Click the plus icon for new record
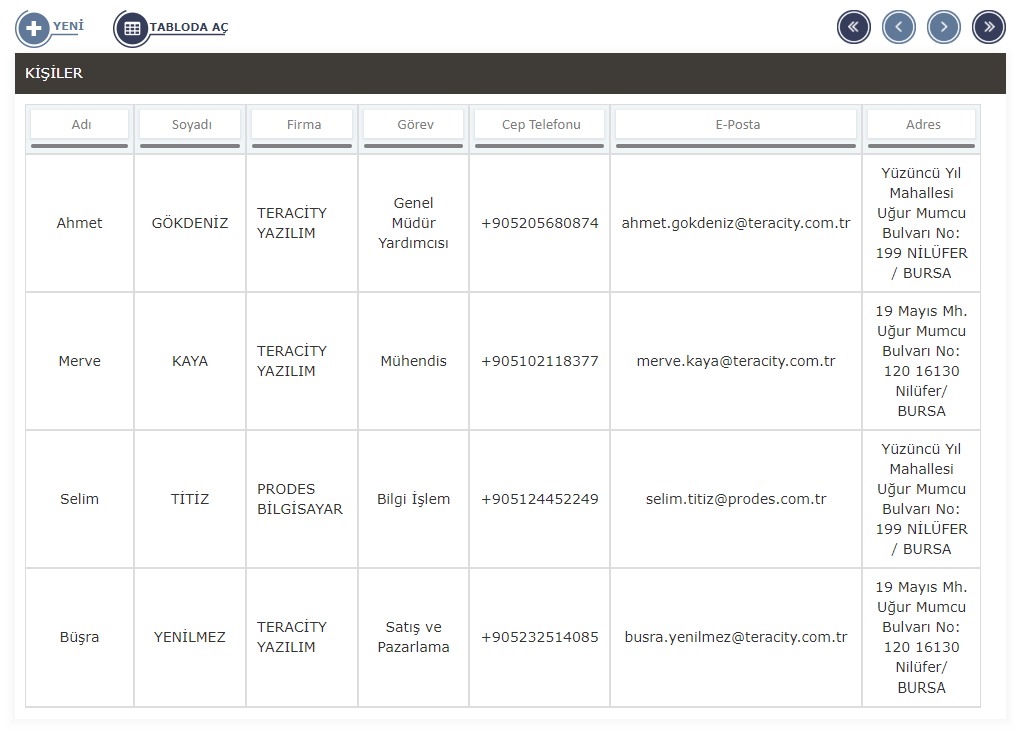 point(33,28)
